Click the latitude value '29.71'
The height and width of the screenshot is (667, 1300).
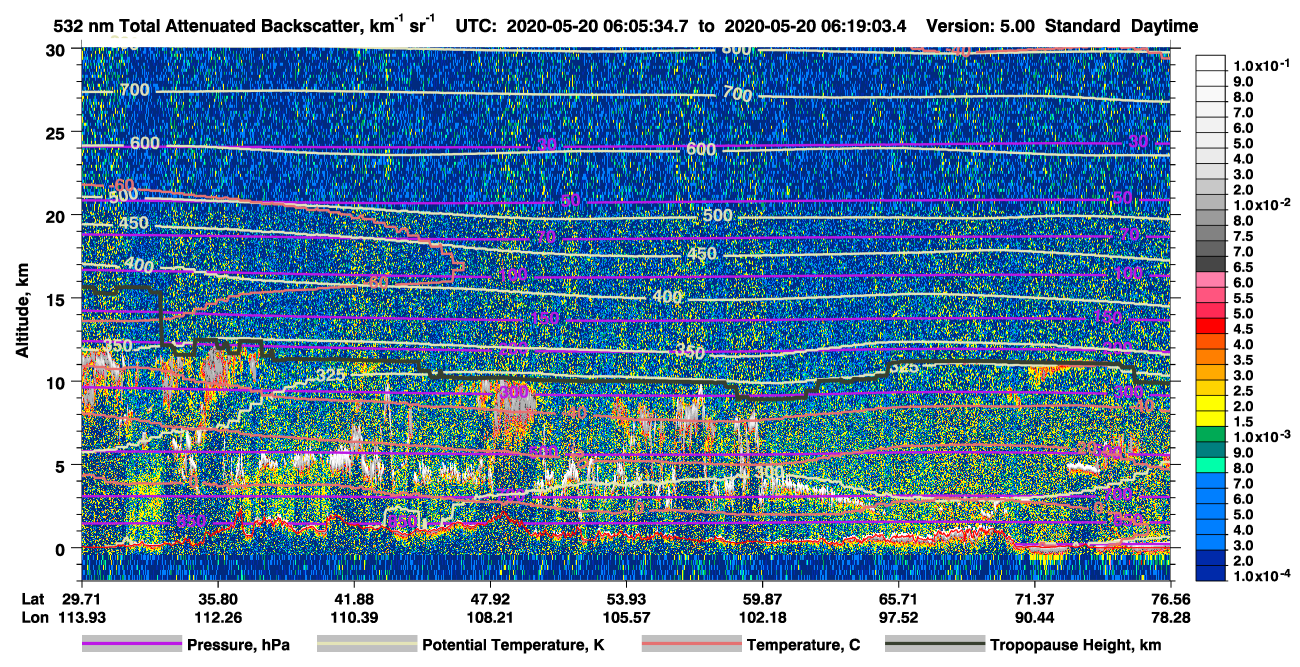click(x=82, y=599)
